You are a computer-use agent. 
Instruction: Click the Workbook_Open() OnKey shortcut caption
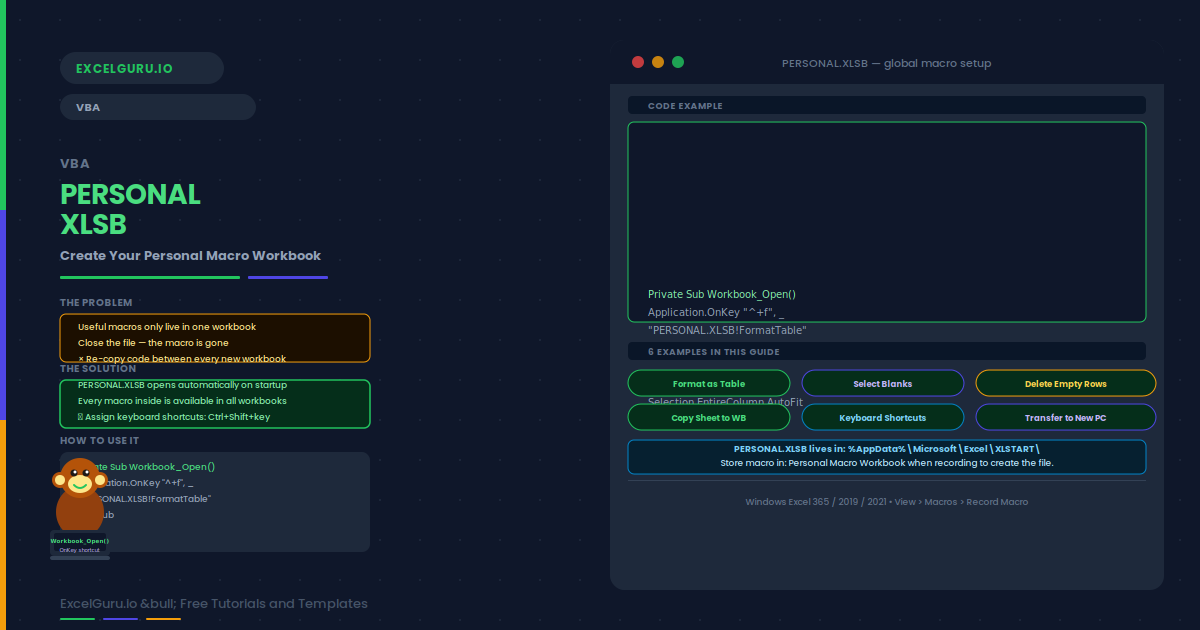[80, 545]
